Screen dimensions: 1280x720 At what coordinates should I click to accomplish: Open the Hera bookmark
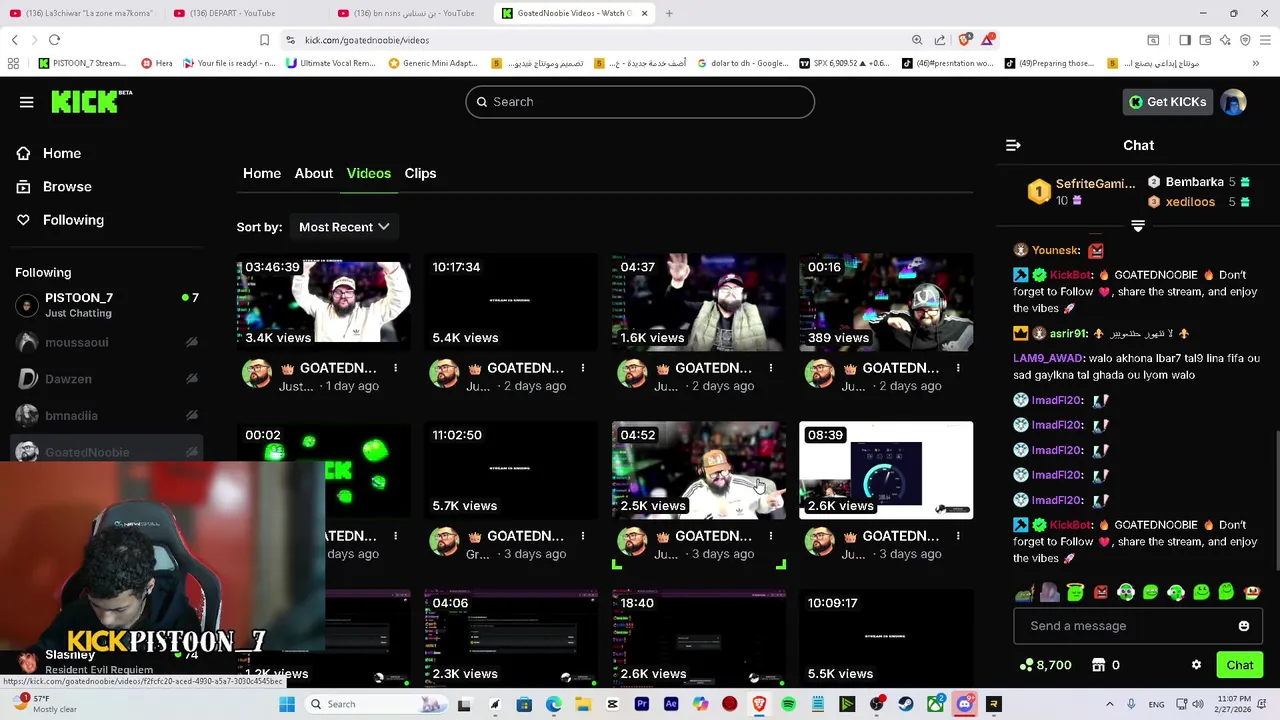tap(157, 63)
